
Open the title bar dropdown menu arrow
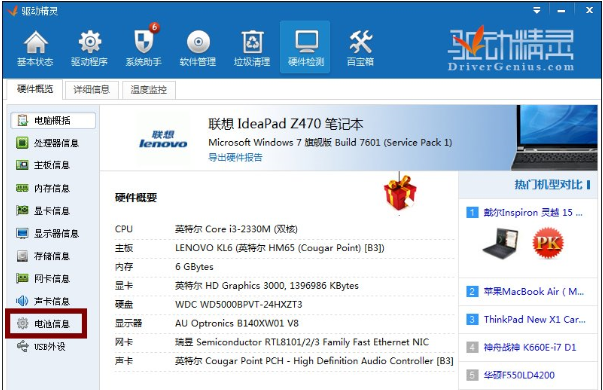point(536,10)
